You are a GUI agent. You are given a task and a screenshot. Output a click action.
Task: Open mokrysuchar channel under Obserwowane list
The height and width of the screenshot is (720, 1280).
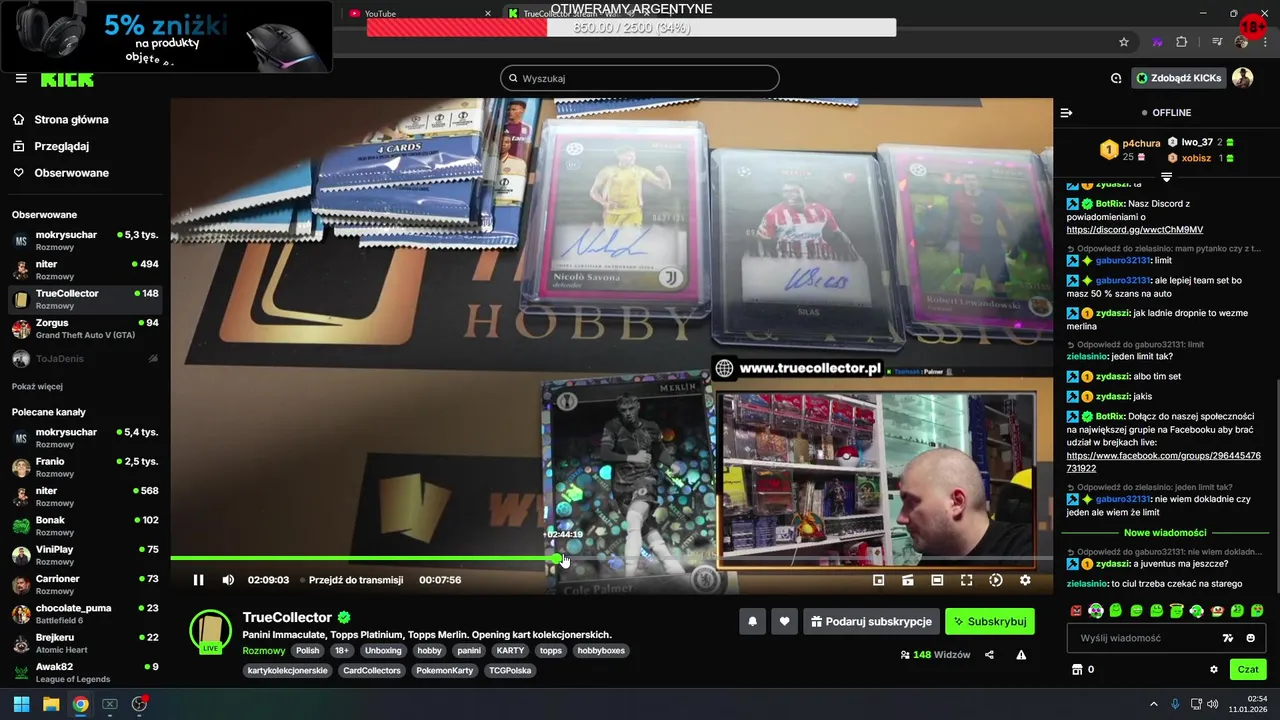tap(85, 241)
